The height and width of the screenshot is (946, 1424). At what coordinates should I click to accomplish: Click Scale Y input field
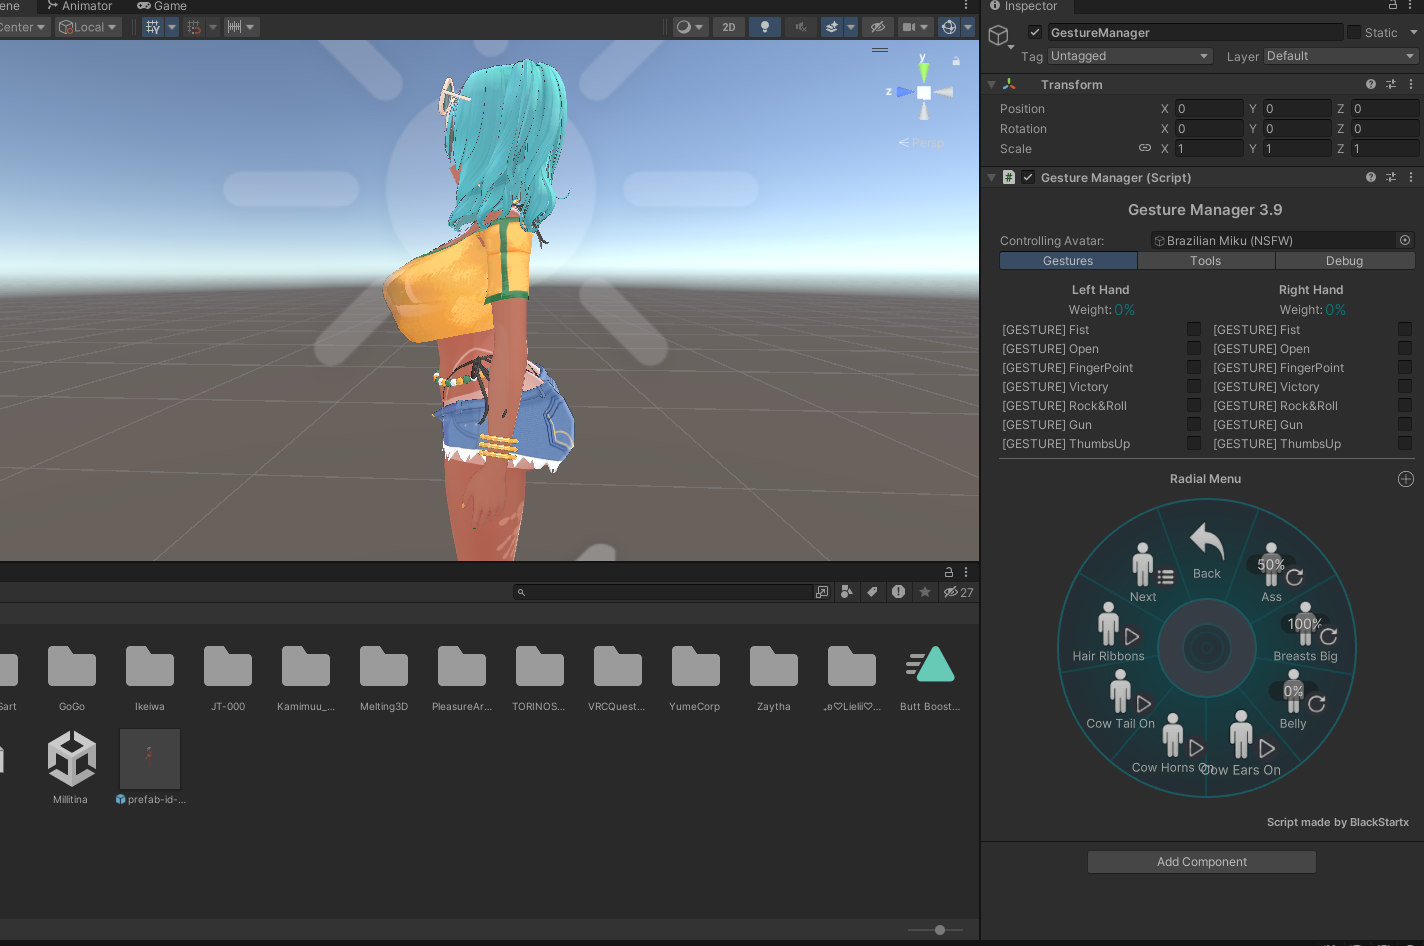(1297, 149)
